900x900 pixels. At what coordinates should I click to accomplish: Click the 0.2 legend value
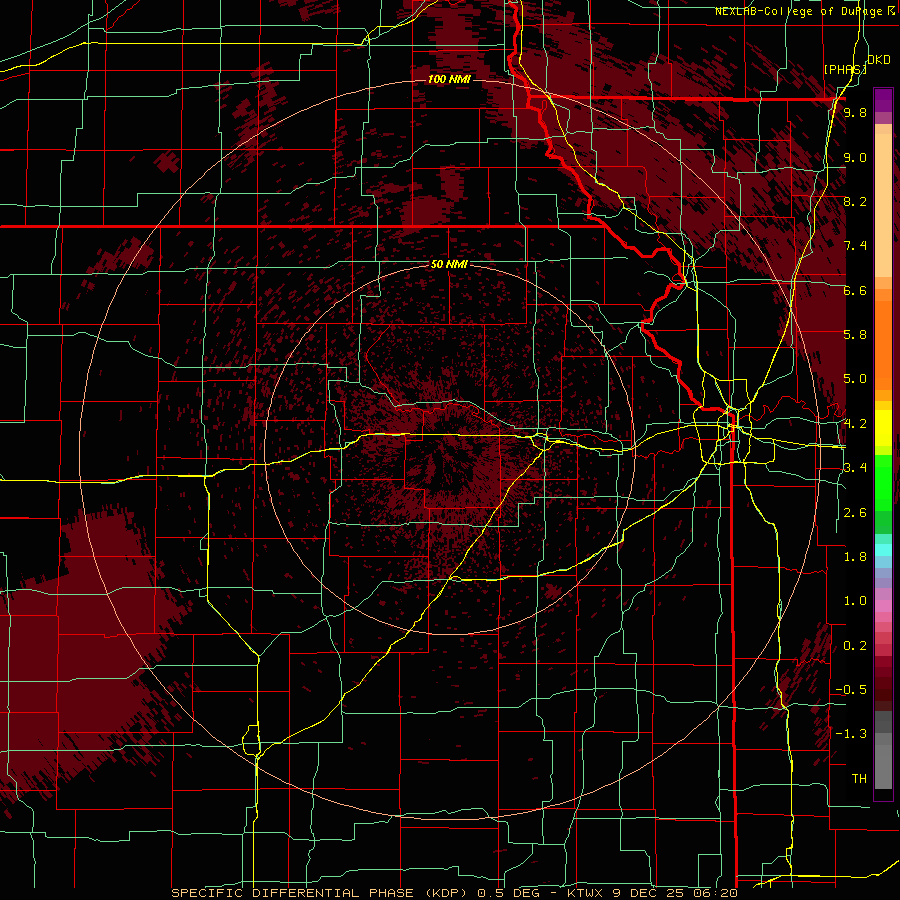855,646
